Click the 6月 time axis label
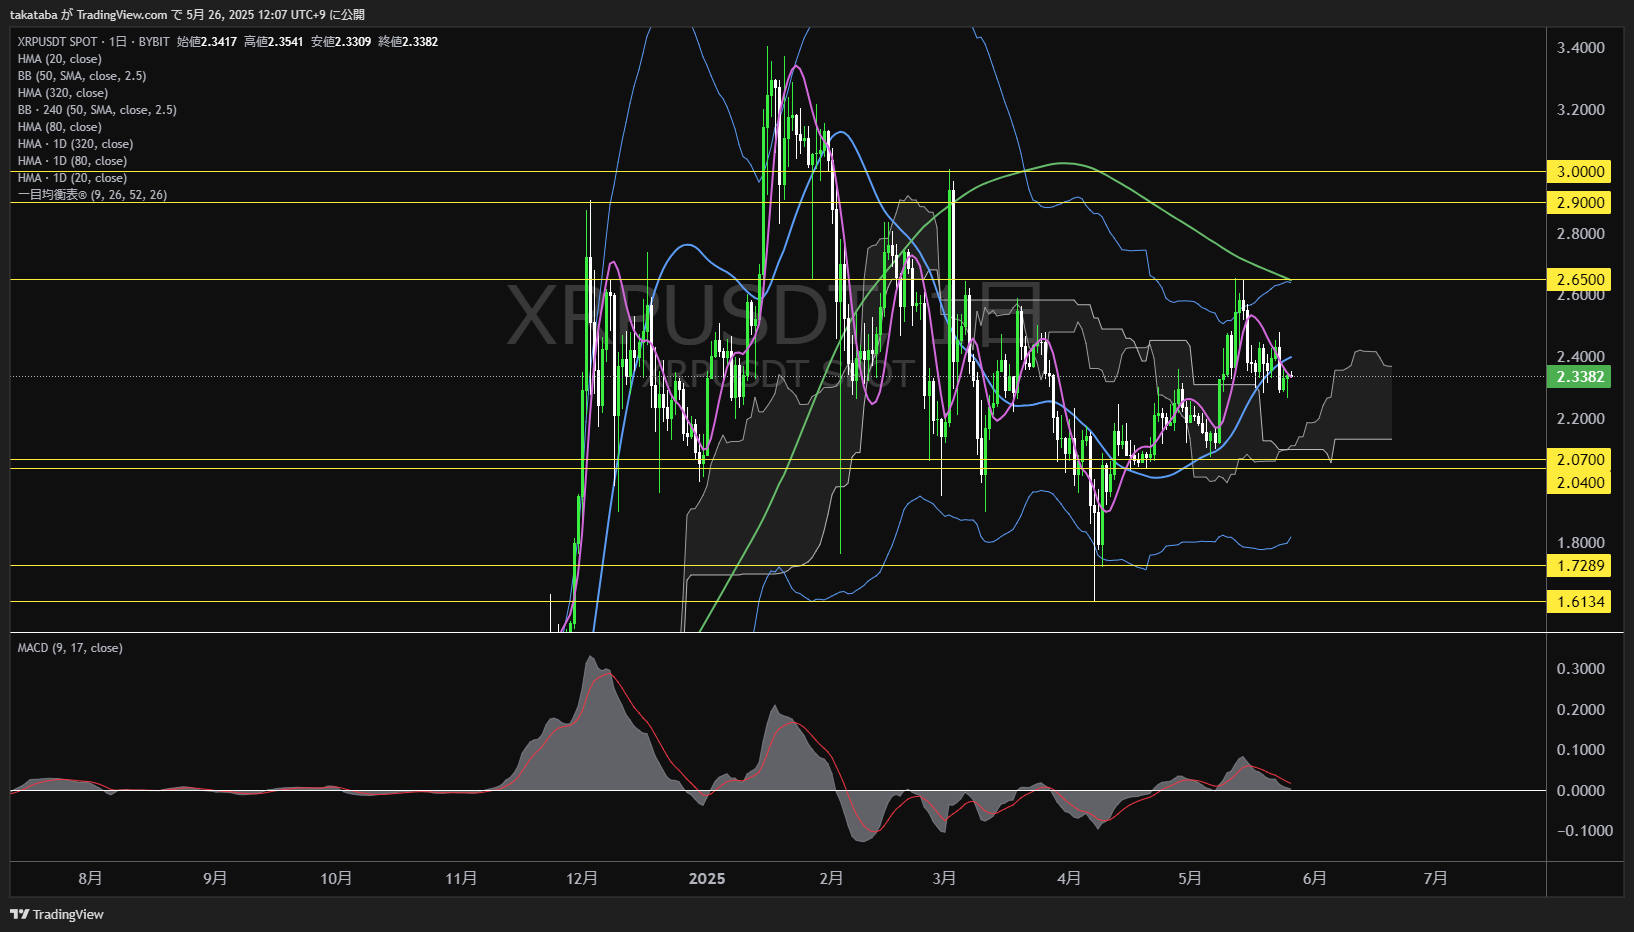This screenshot has width=1634, height=932. tap(1315, 878)
